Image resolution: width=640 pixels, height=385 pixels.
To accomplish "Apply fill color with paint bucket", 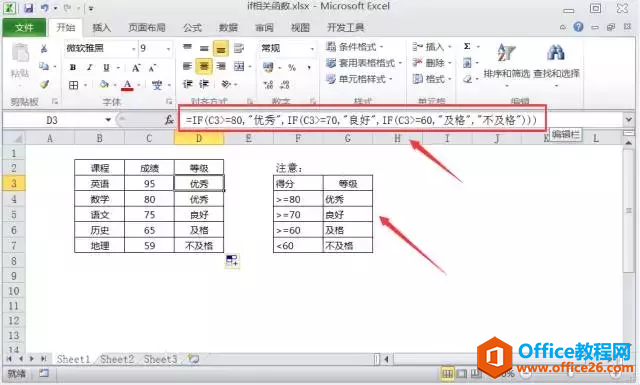I will (x=104, y=85).
